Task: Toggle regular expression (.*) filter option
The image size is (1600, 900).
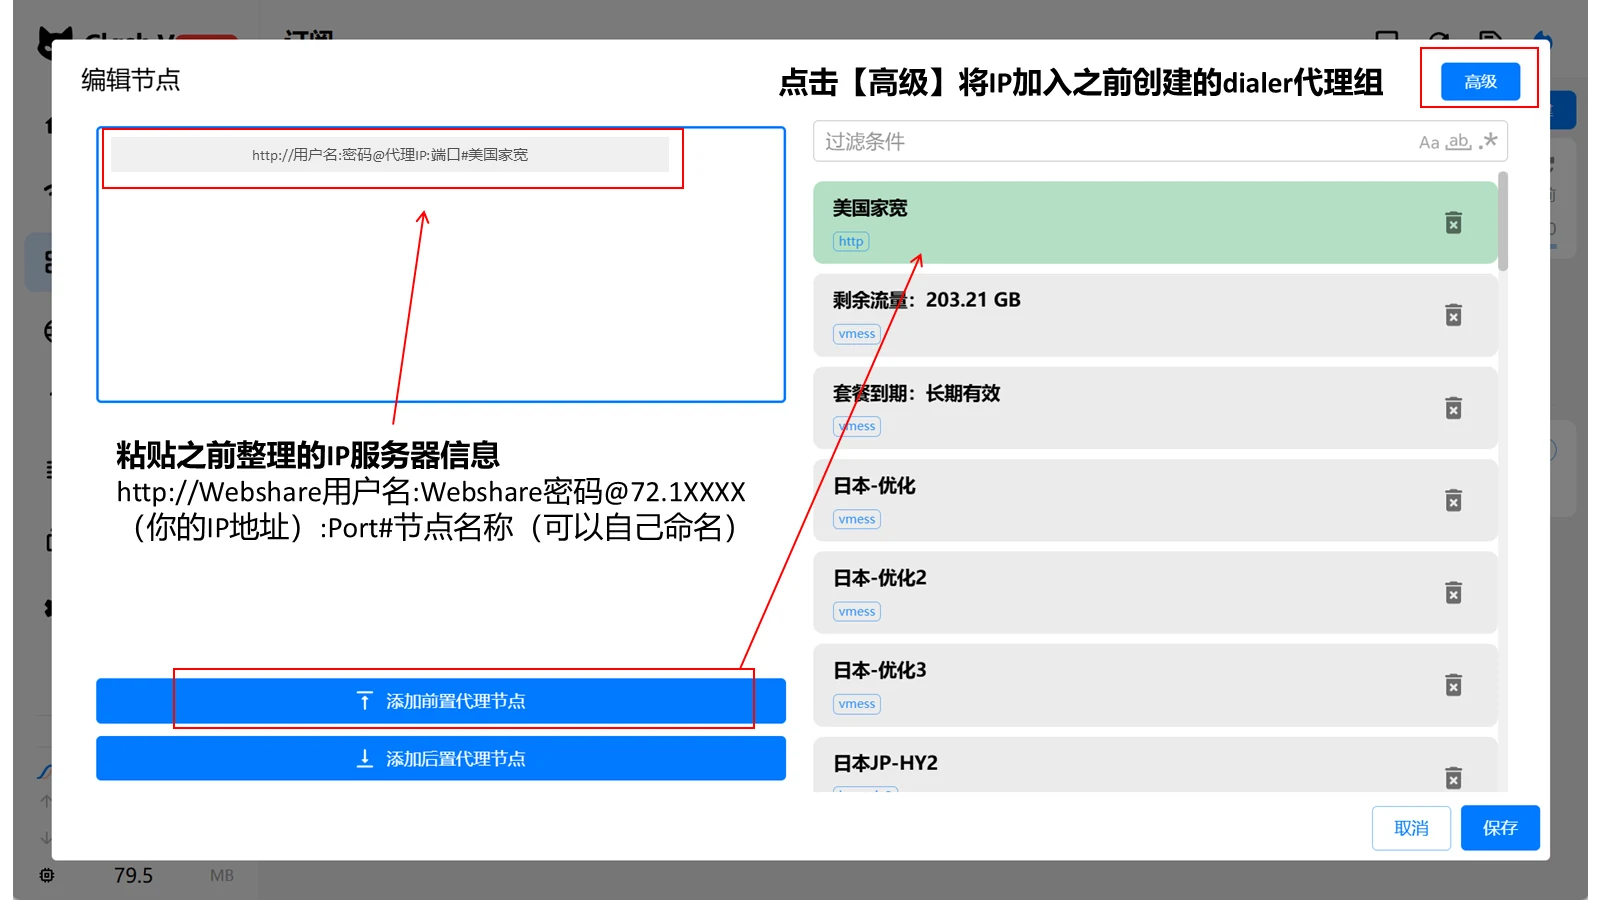Action: point(1488,141)
